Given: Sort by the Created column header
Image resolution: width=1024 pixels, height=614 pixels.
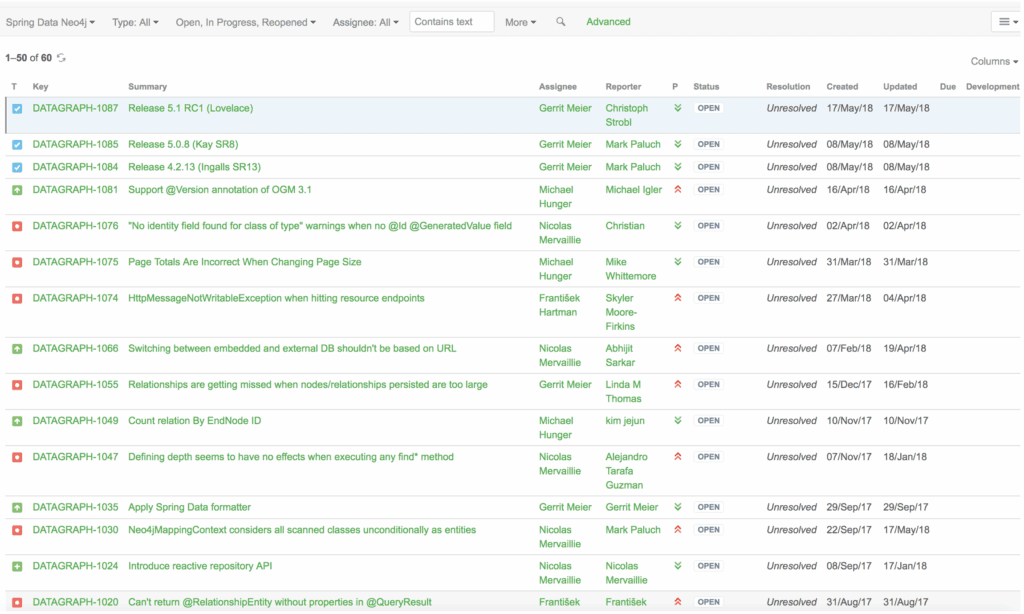Looking at the screenshot, I should (x=842, y=86).
